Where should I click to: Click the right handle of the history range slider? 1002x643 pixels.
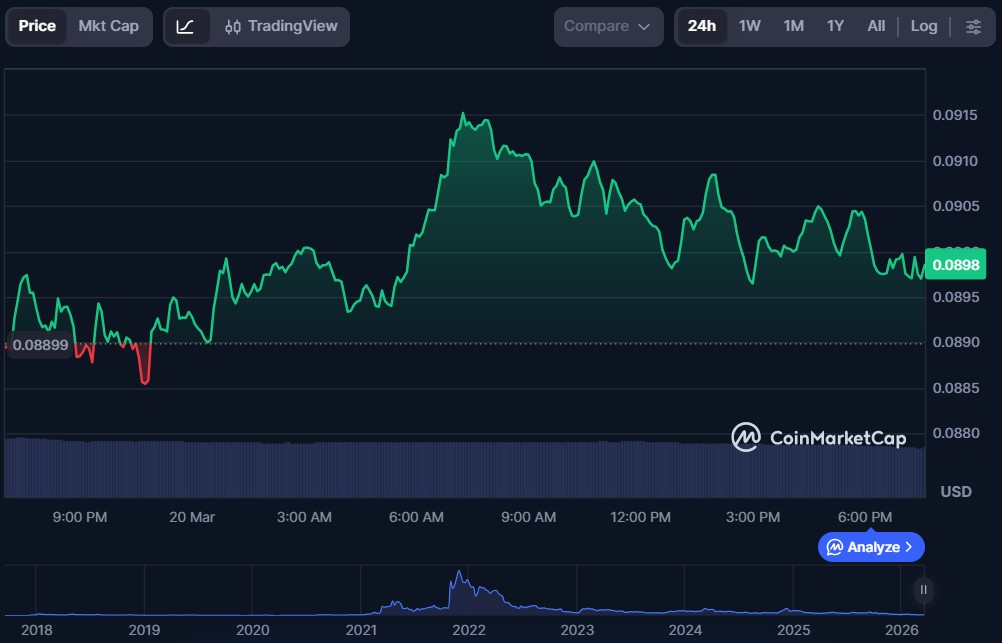923,590
